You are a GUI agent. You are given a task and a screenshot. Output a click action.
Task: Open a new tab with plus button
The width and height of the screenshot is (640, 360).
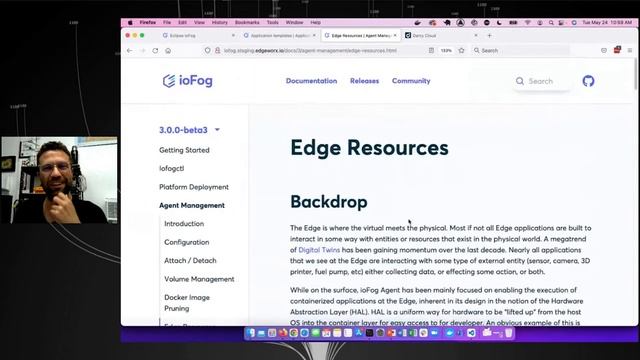489,36
